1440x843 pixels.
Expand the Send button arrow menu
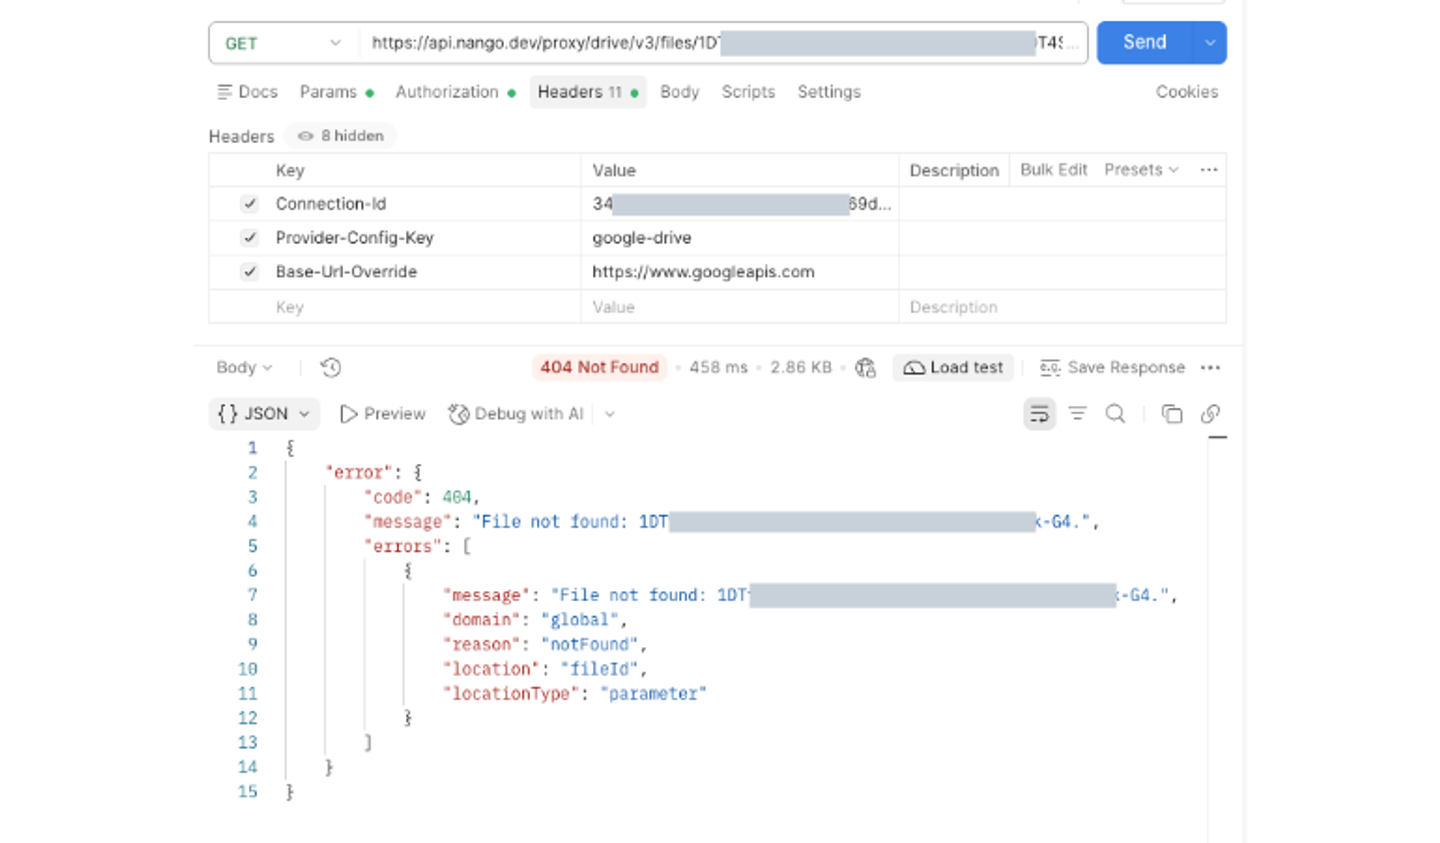point(1210,43)
